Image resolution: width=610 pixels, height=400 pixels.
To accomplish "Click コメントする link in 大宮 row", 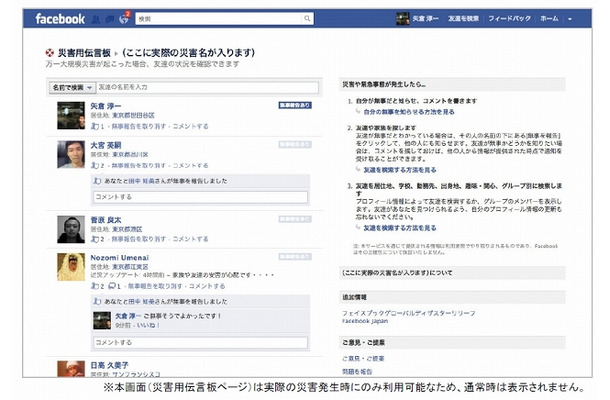I will click(190, 165).
